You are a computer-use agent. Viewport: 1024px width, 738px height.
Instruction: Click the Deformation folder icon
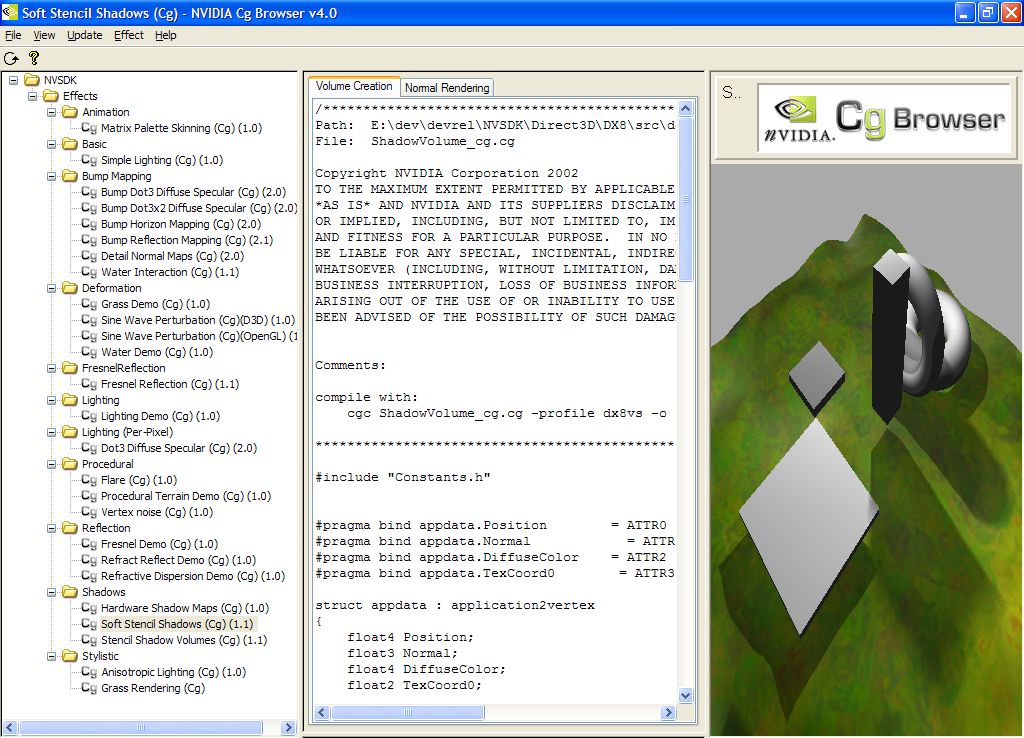point(70,288)
